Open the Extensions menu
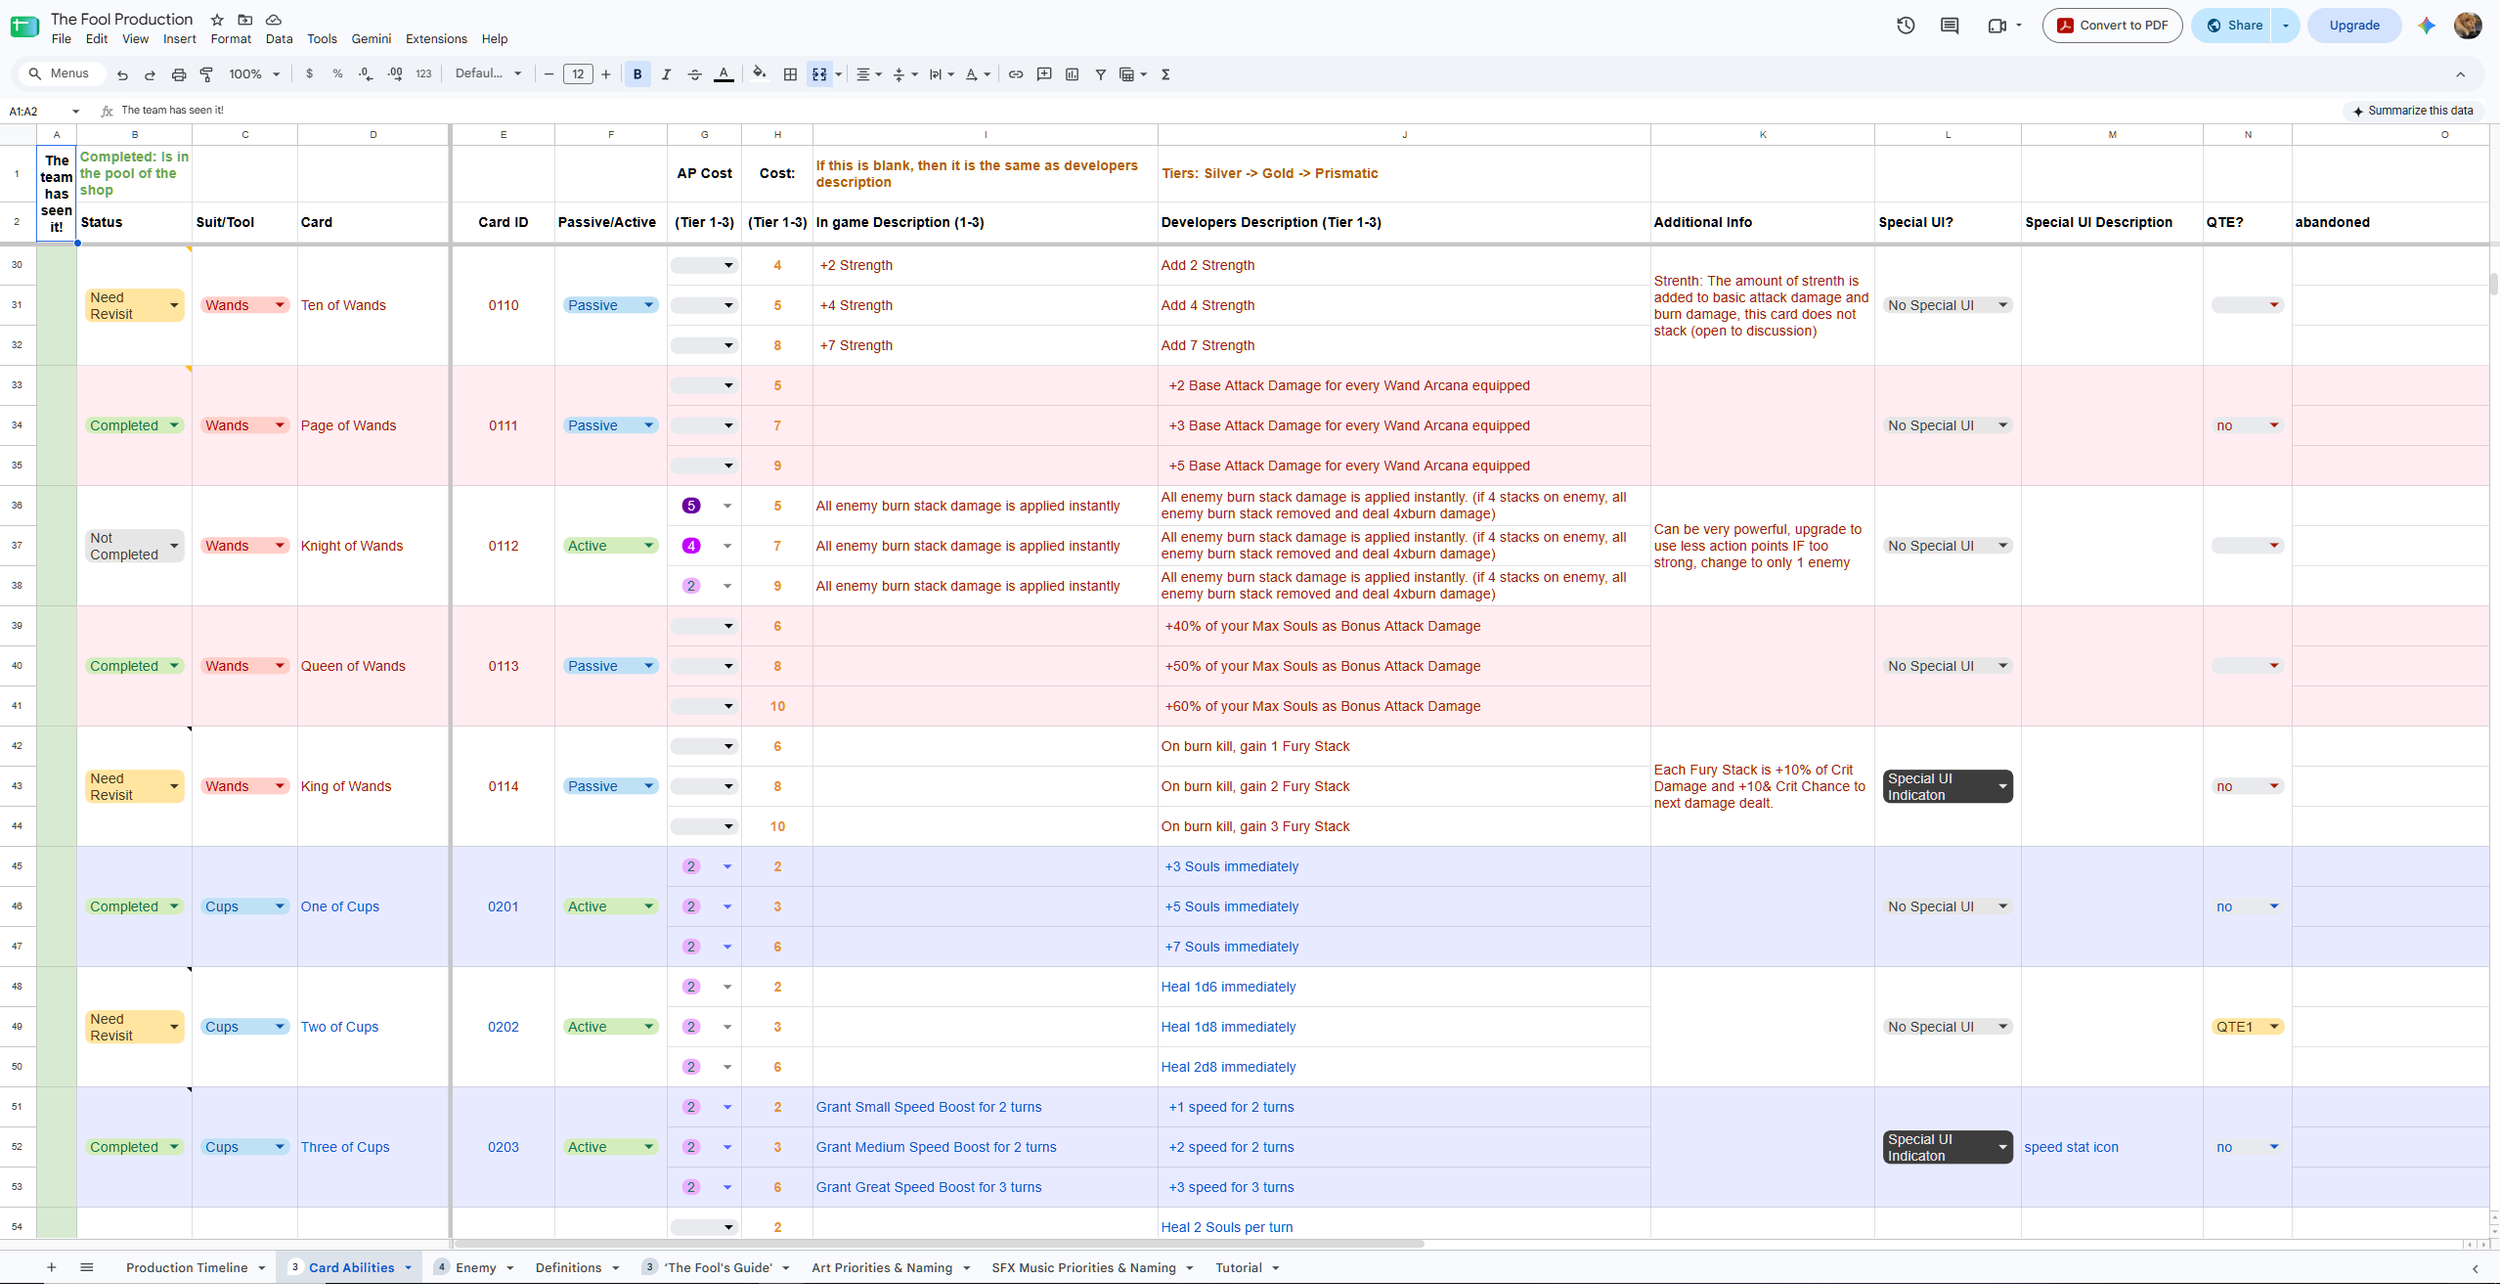2500x1284 pixels. (436, 39)
